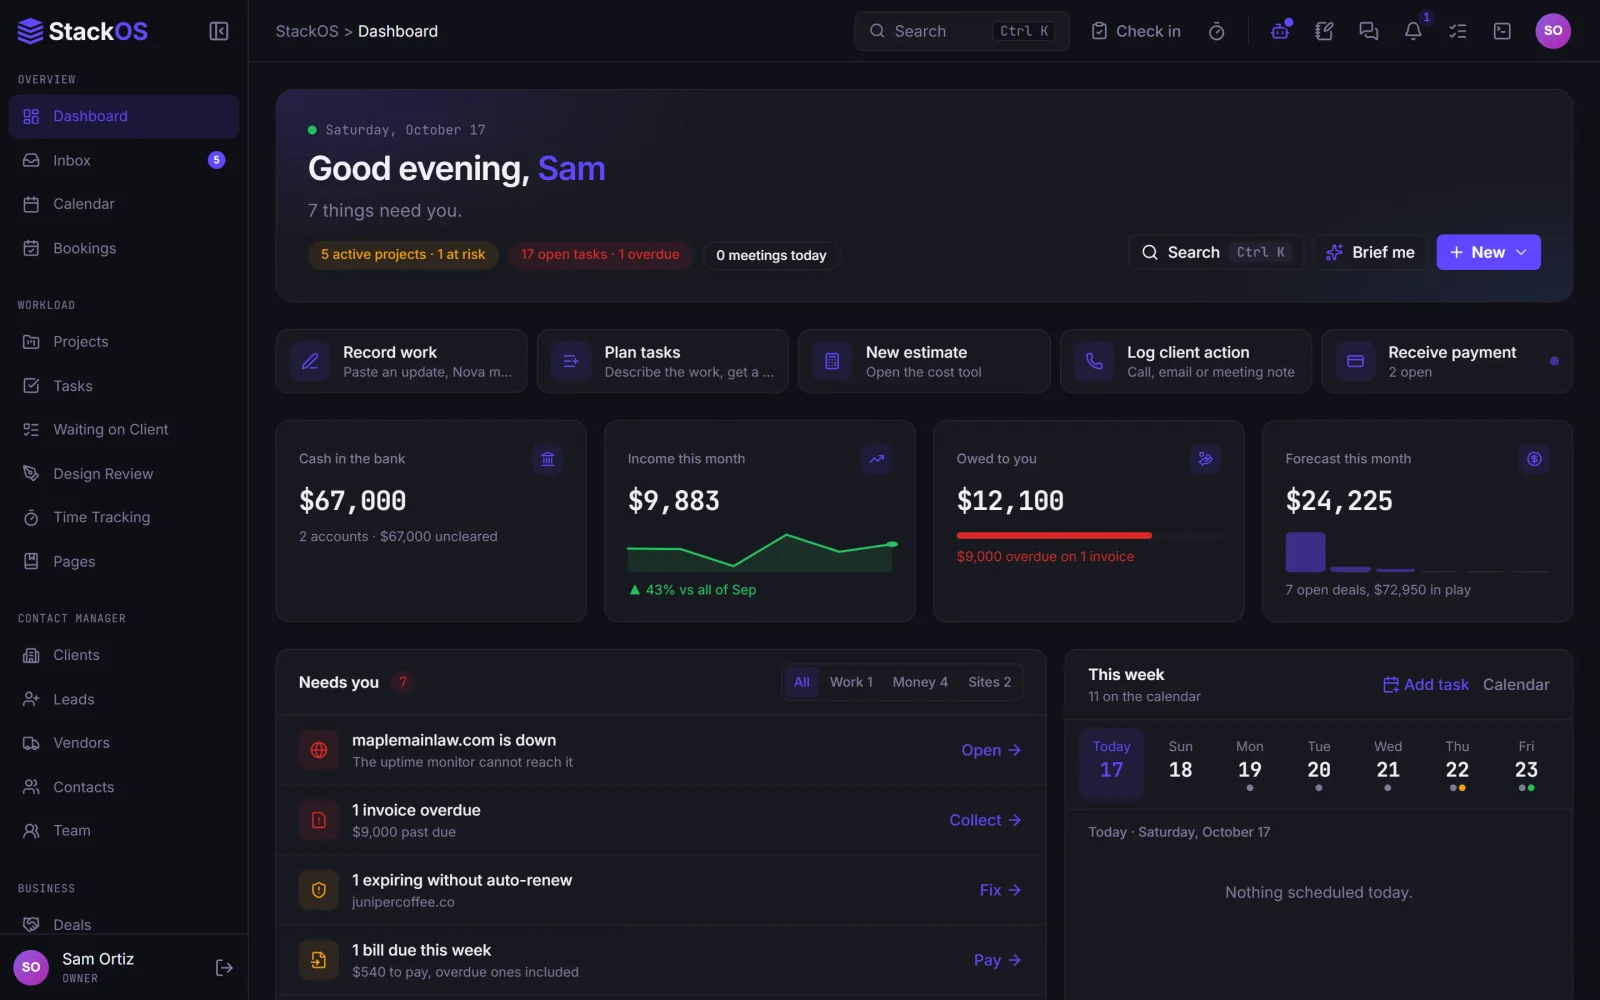1600x1000 pixels.
Task: Open the bot assistant icon in top bar
Action: click(x=1280, y=31)
